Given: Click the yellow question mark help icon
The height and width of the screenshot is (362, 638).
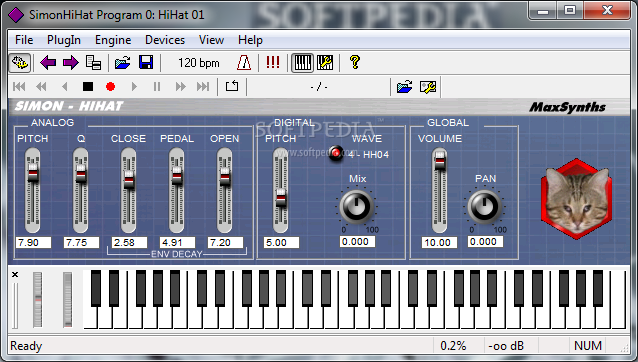Looking at the screenshot, I should pyautogui.click(x=355, y=62).
